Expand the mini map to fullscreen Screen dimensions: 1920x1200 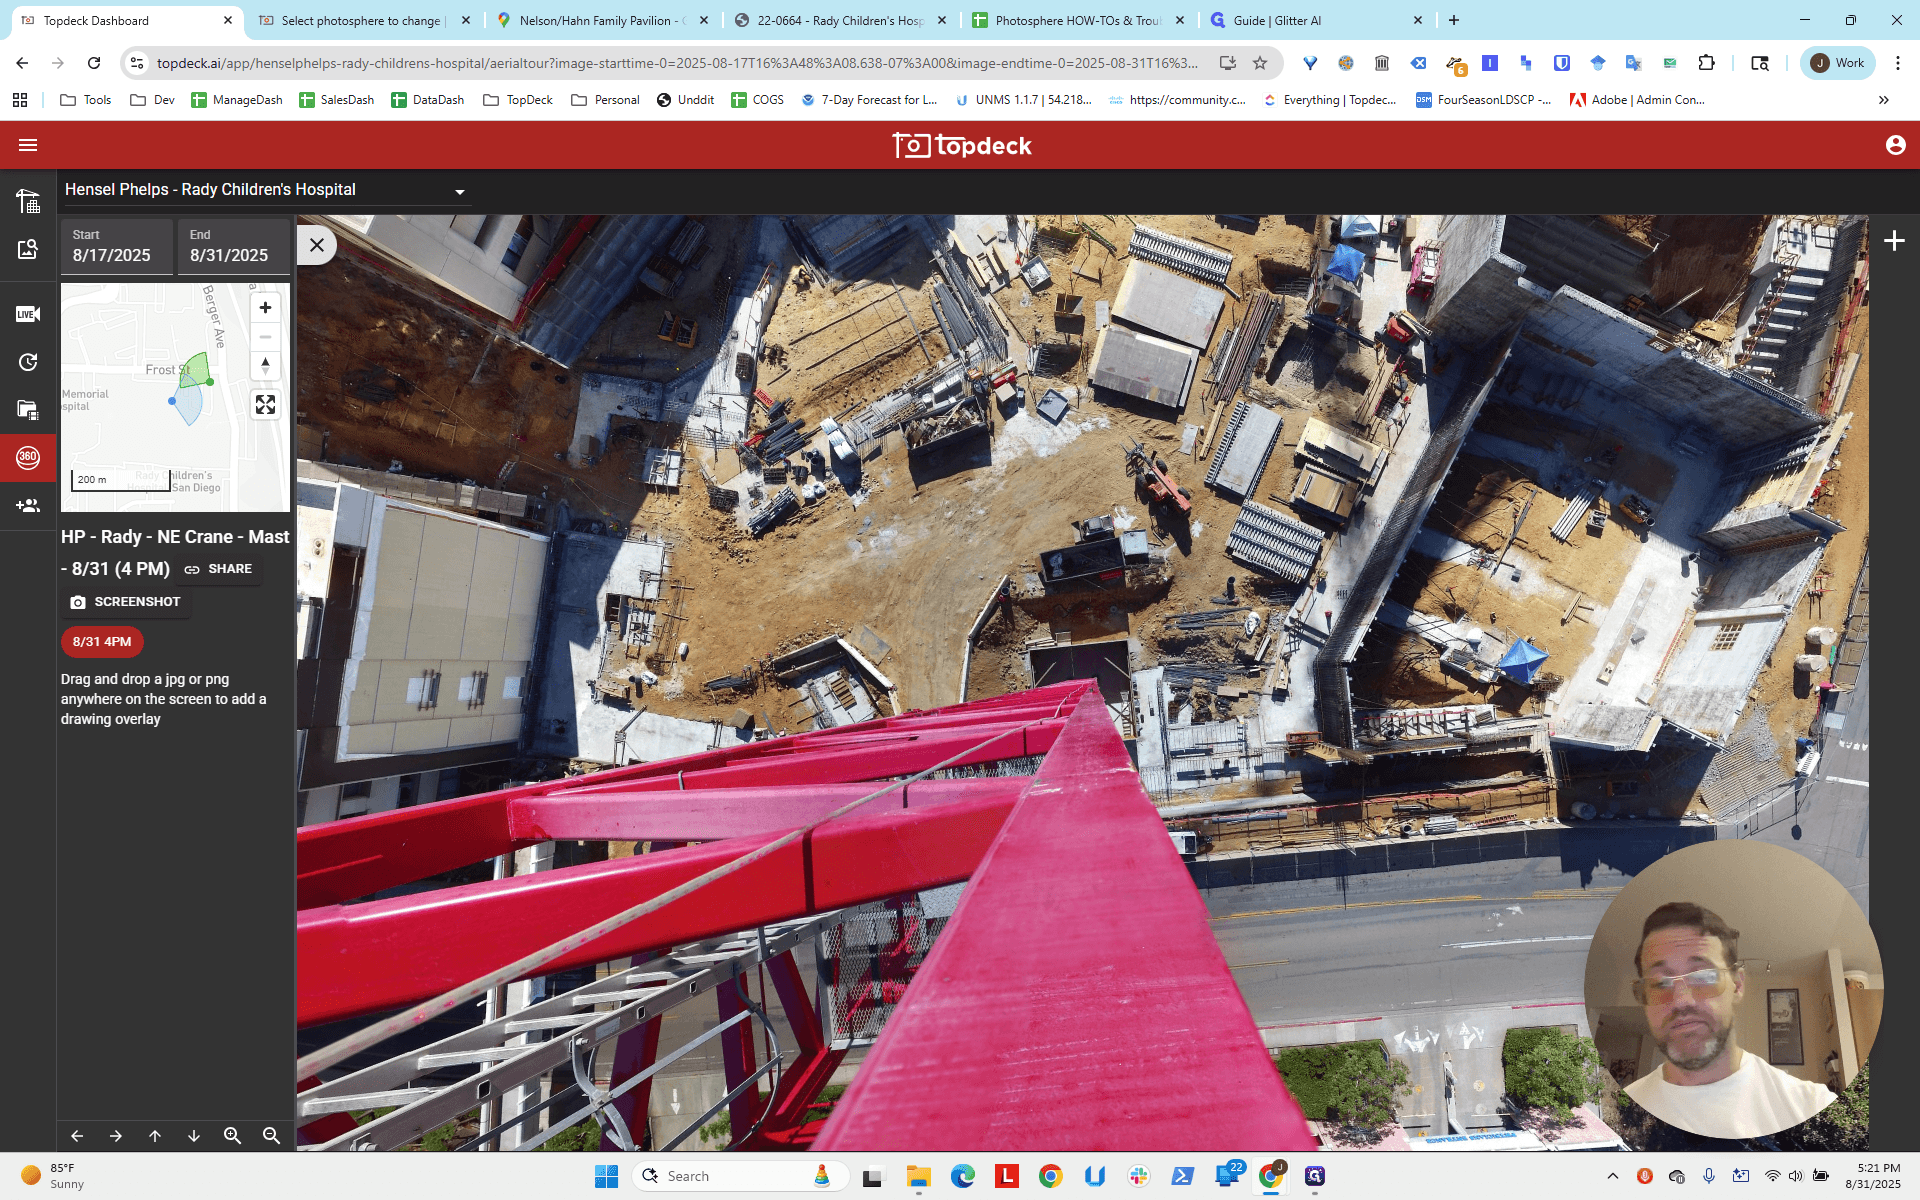265,404
